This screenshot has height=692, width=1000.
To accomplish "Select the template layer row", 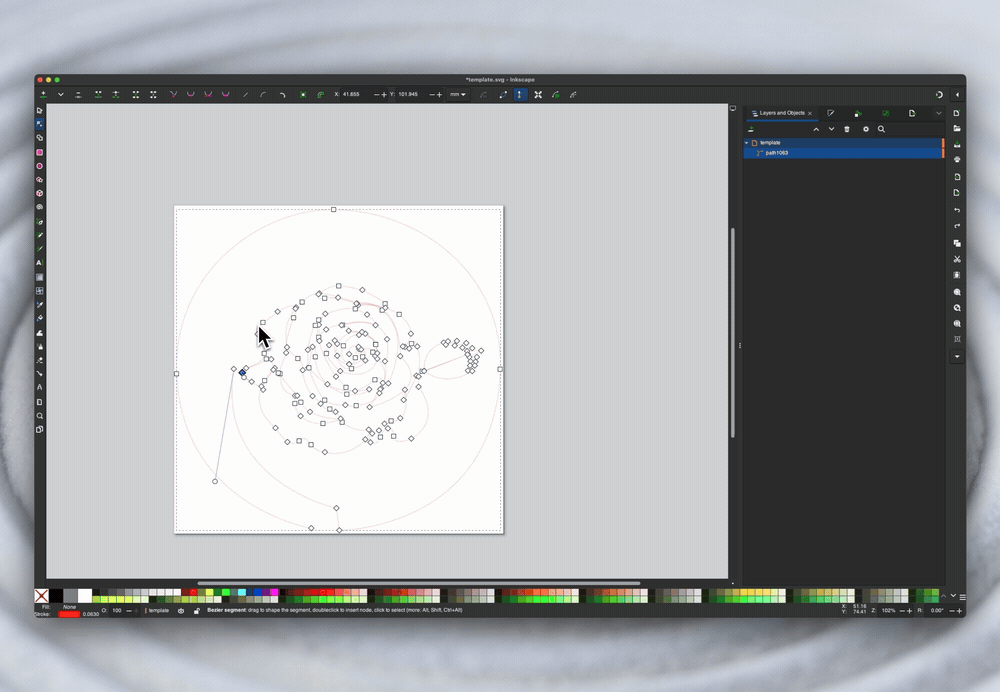I will [x=843, y=143].
